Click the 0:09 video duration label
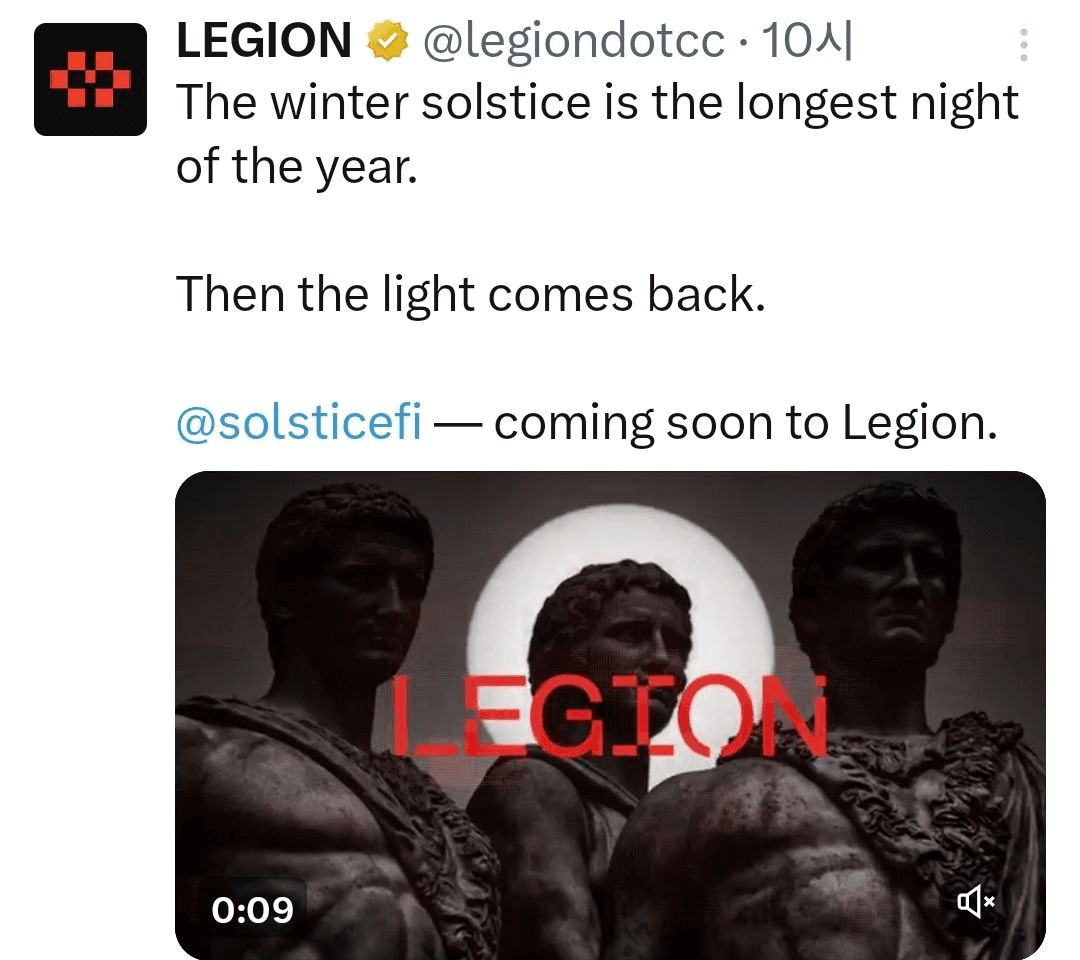The image size is (1080, 960). coord(252,909)
